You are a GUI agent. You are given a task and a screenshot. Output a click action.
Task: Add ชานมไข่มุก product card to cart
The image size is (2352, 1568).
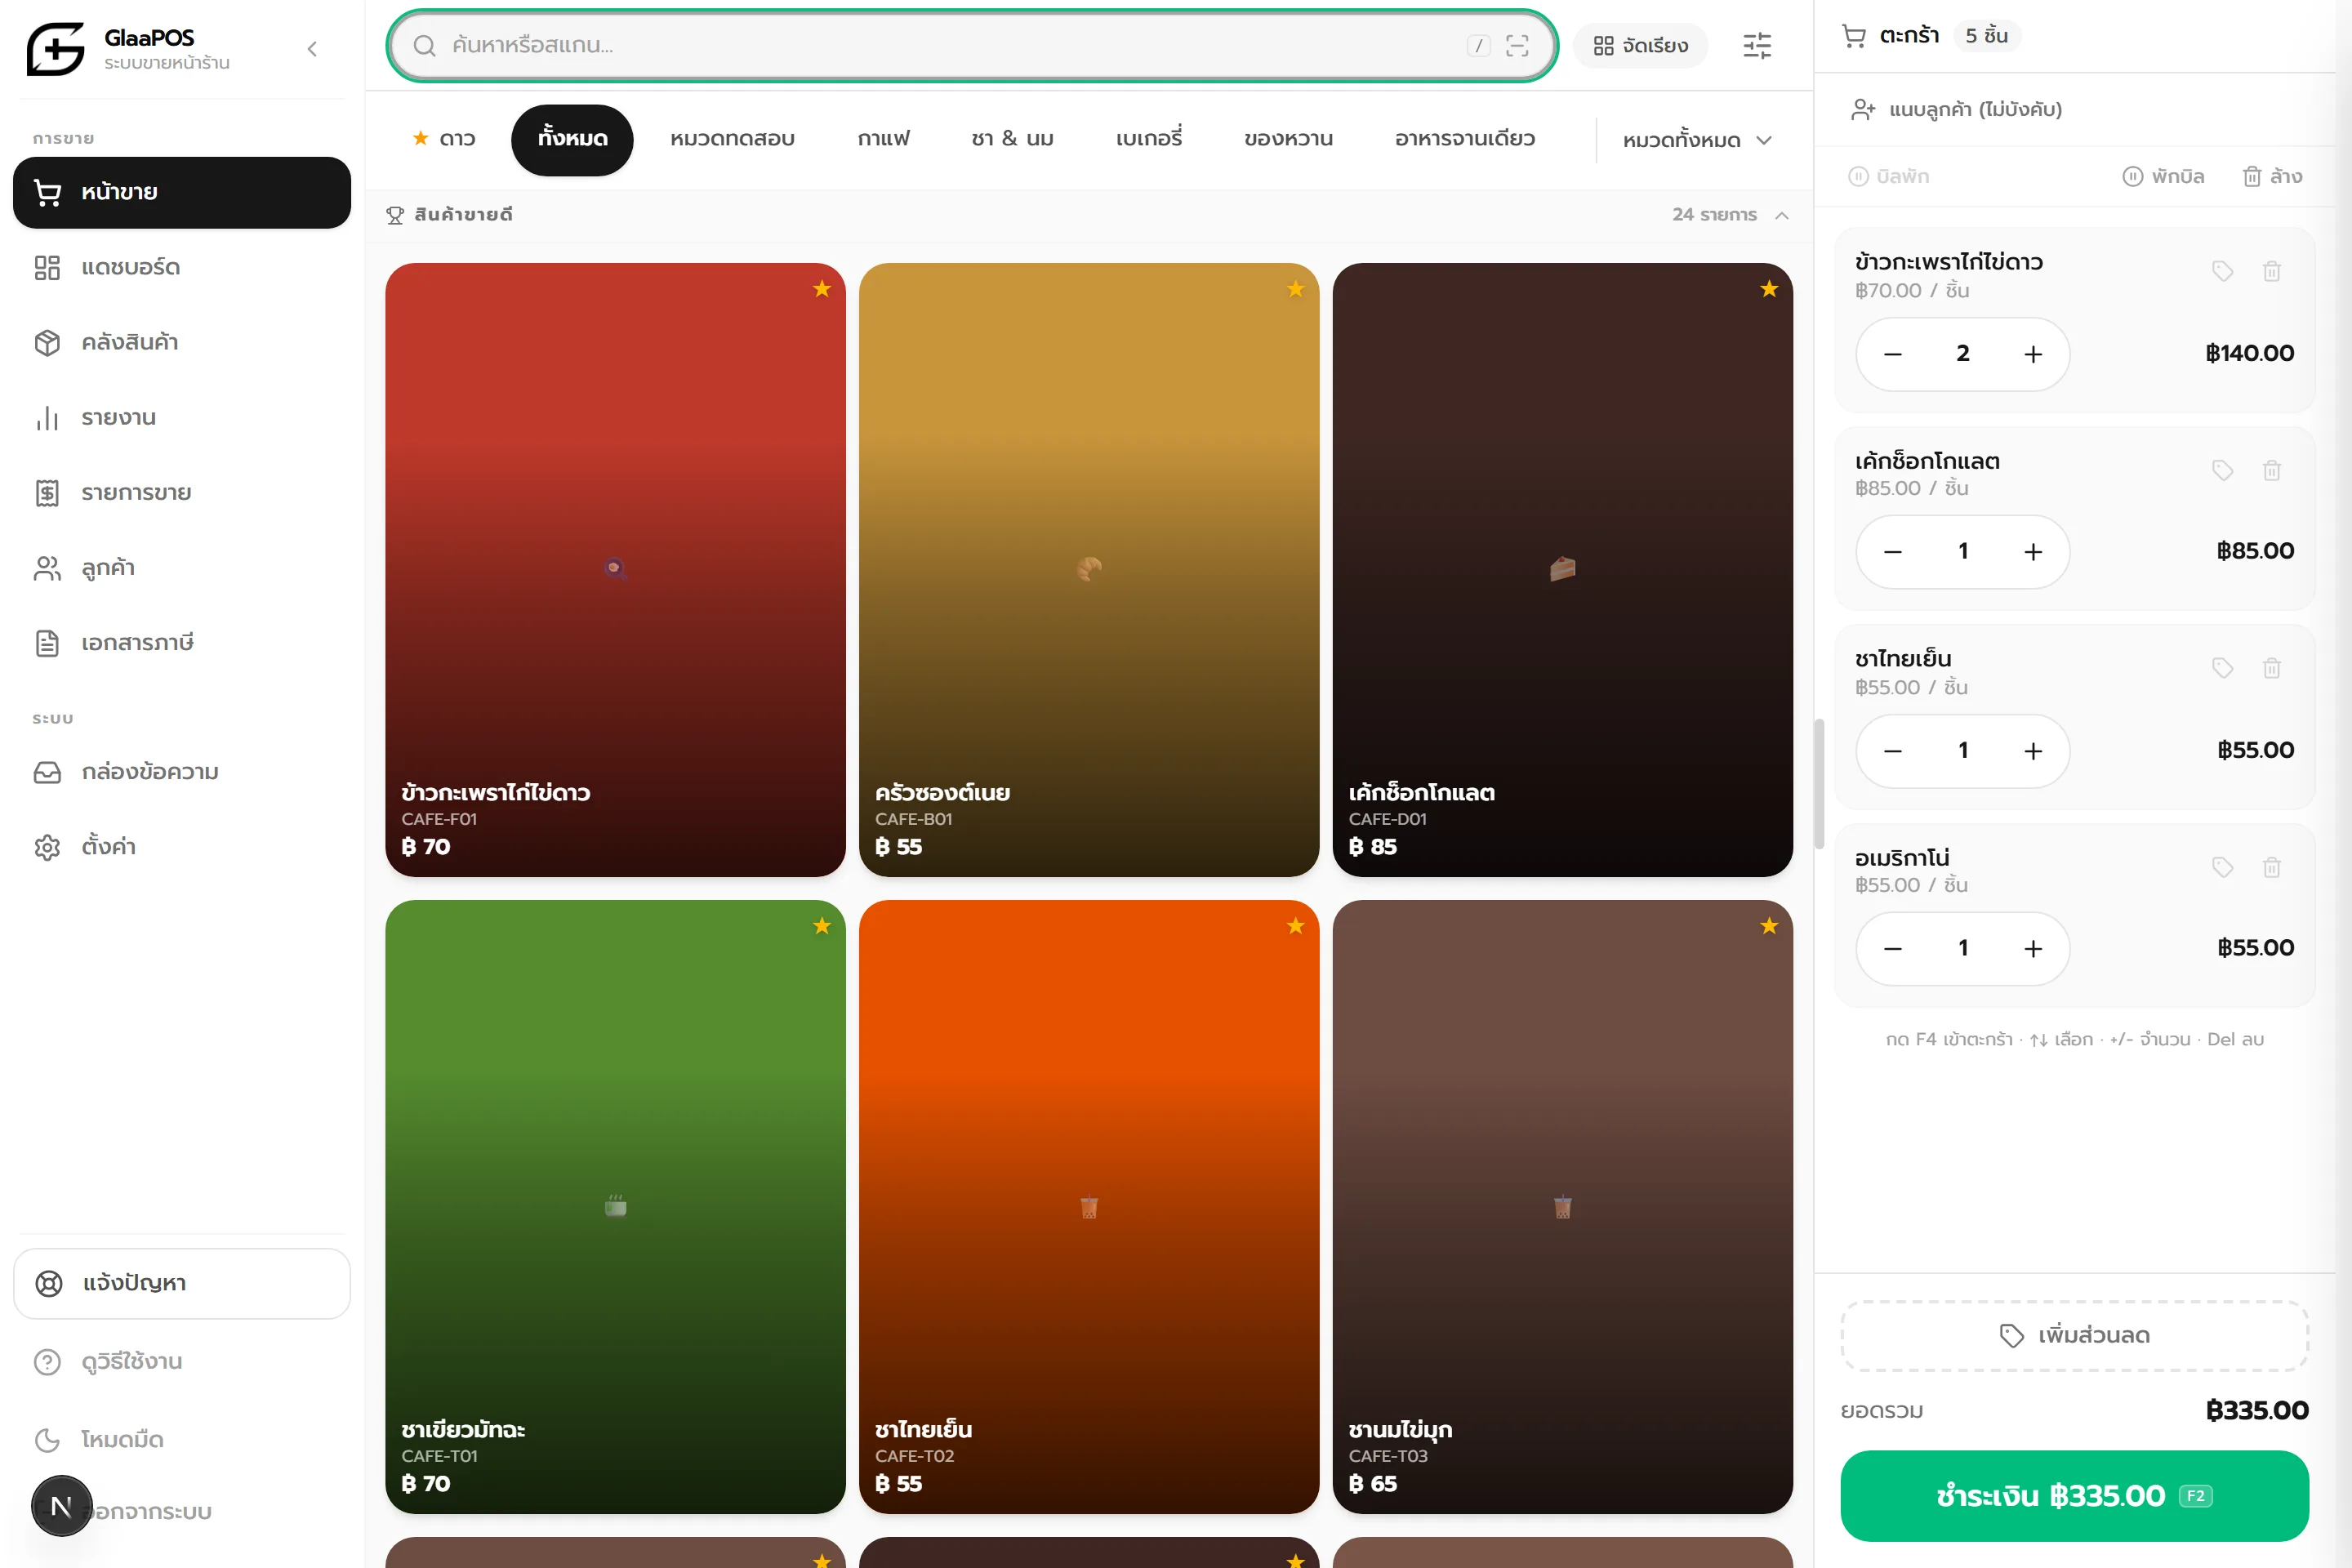coord(1562,1206)
